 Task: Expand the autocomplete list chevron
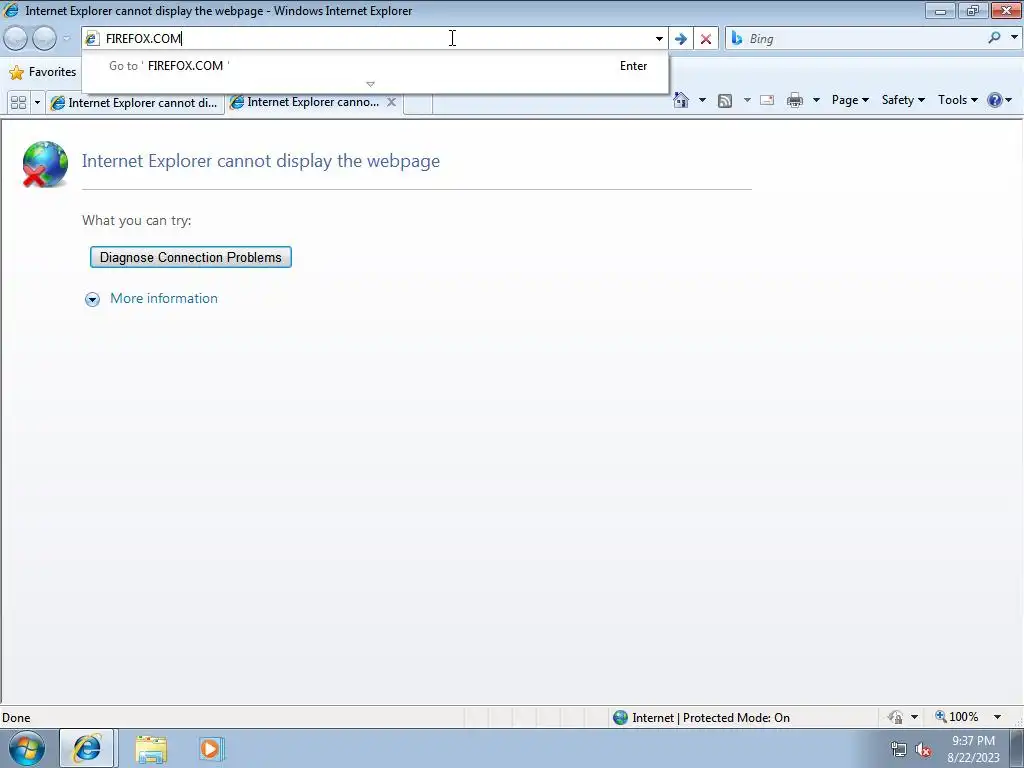(x=370, y=84)
